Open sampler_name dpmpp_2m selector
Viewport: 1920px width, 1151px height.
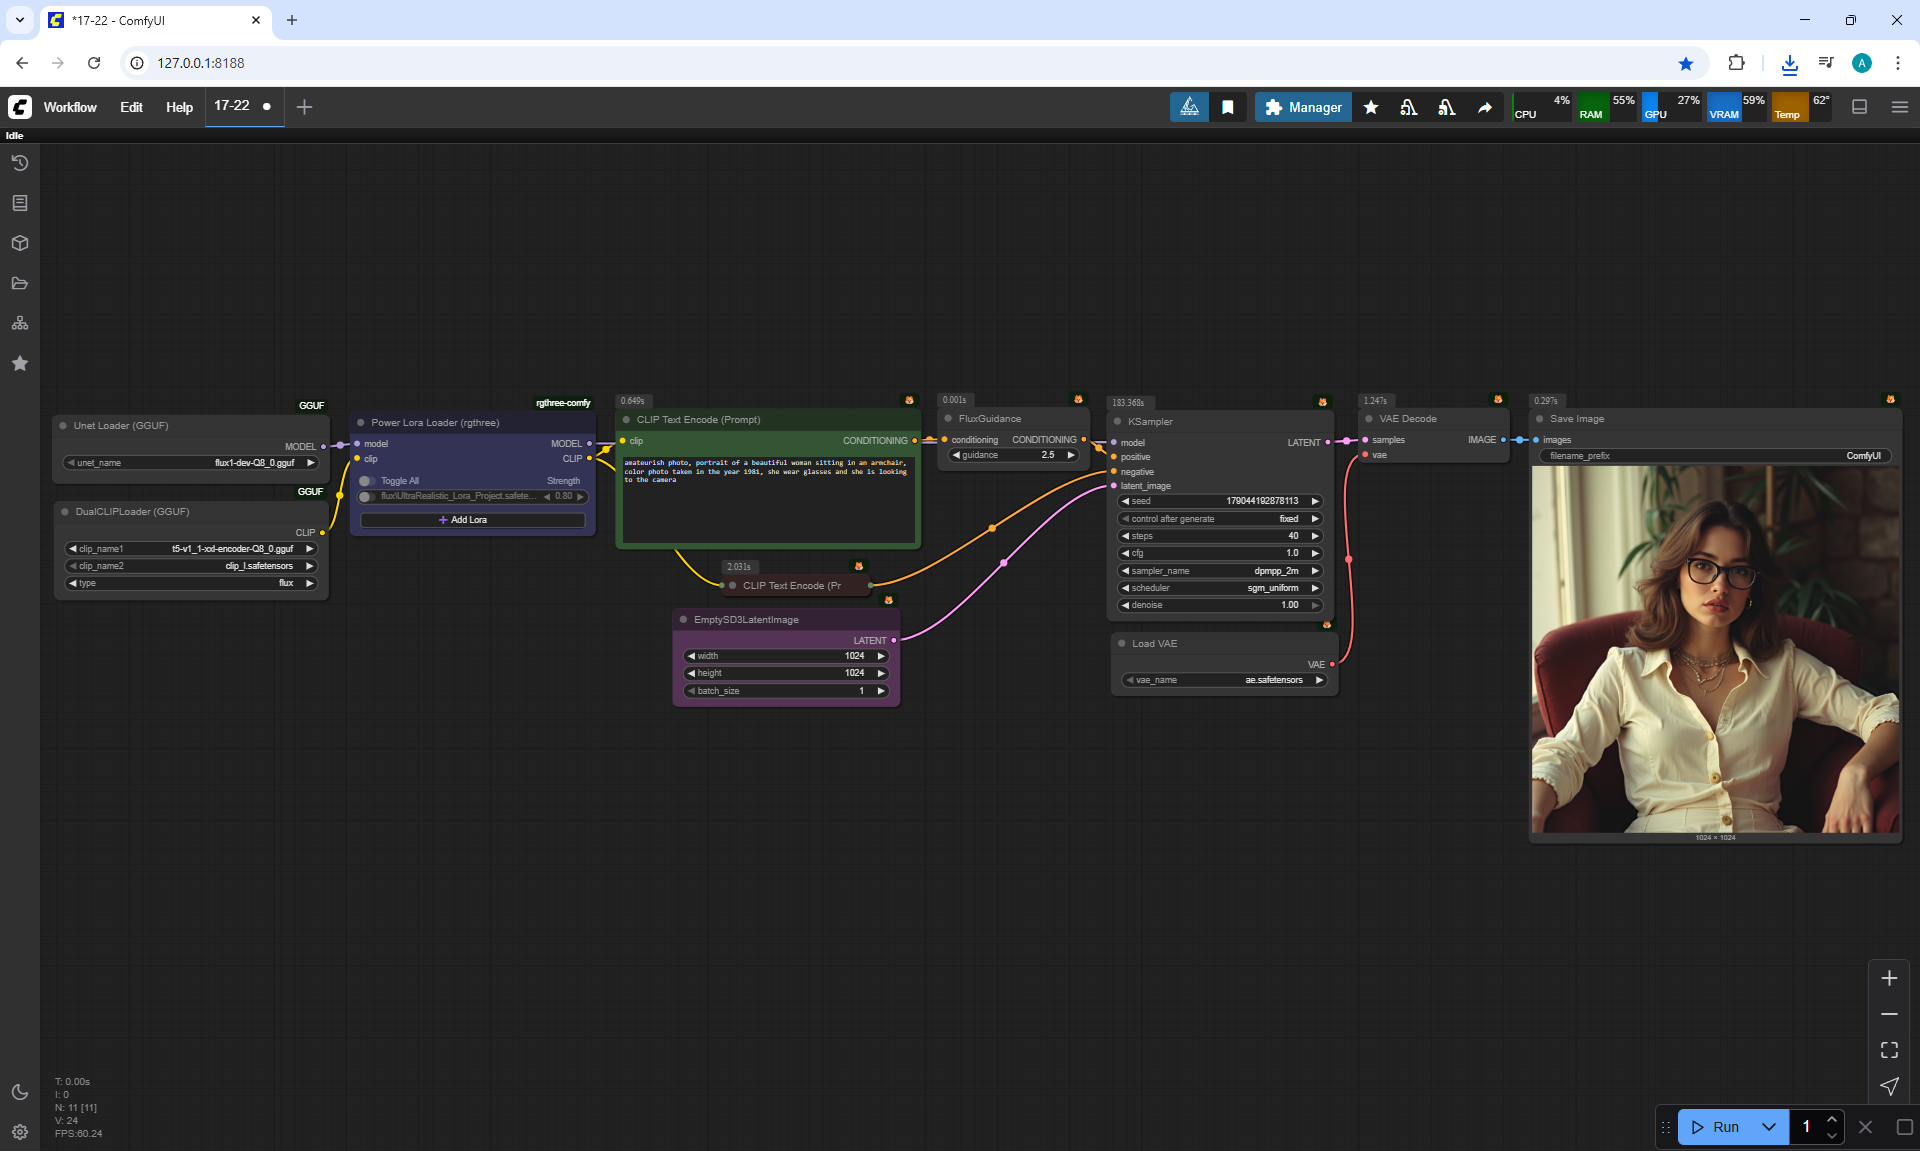pyautogui.click(x=1220, y=571)
